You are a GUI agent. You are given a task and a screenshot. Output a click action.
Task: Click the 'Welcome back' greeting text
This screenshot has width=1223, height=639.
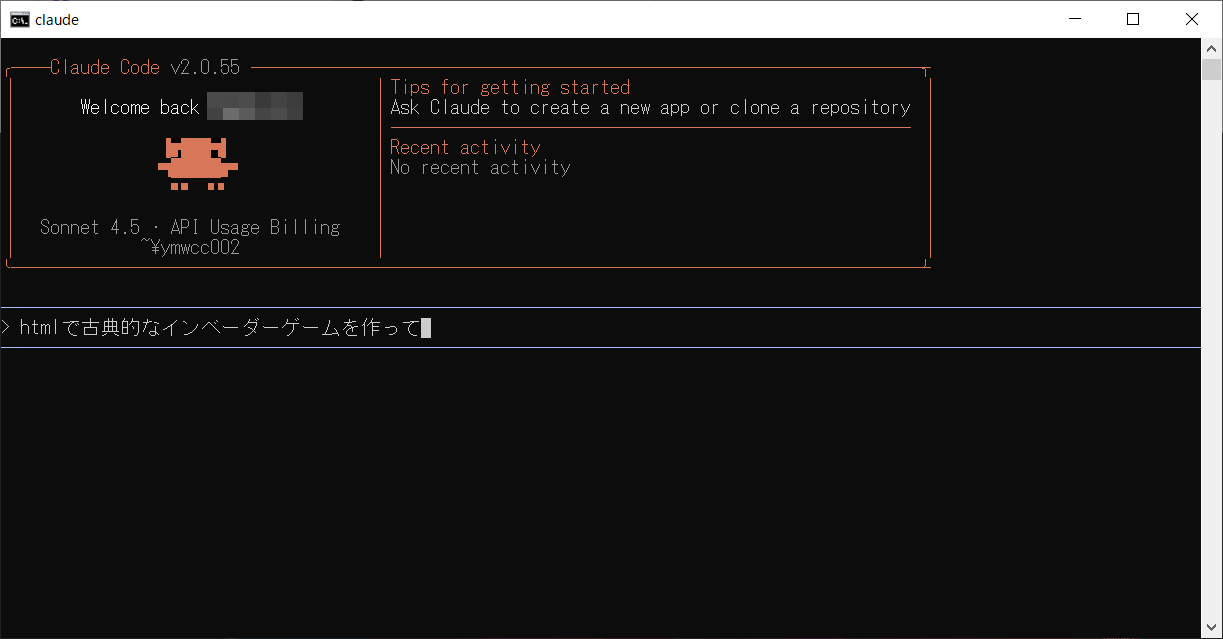coord(140,107)
